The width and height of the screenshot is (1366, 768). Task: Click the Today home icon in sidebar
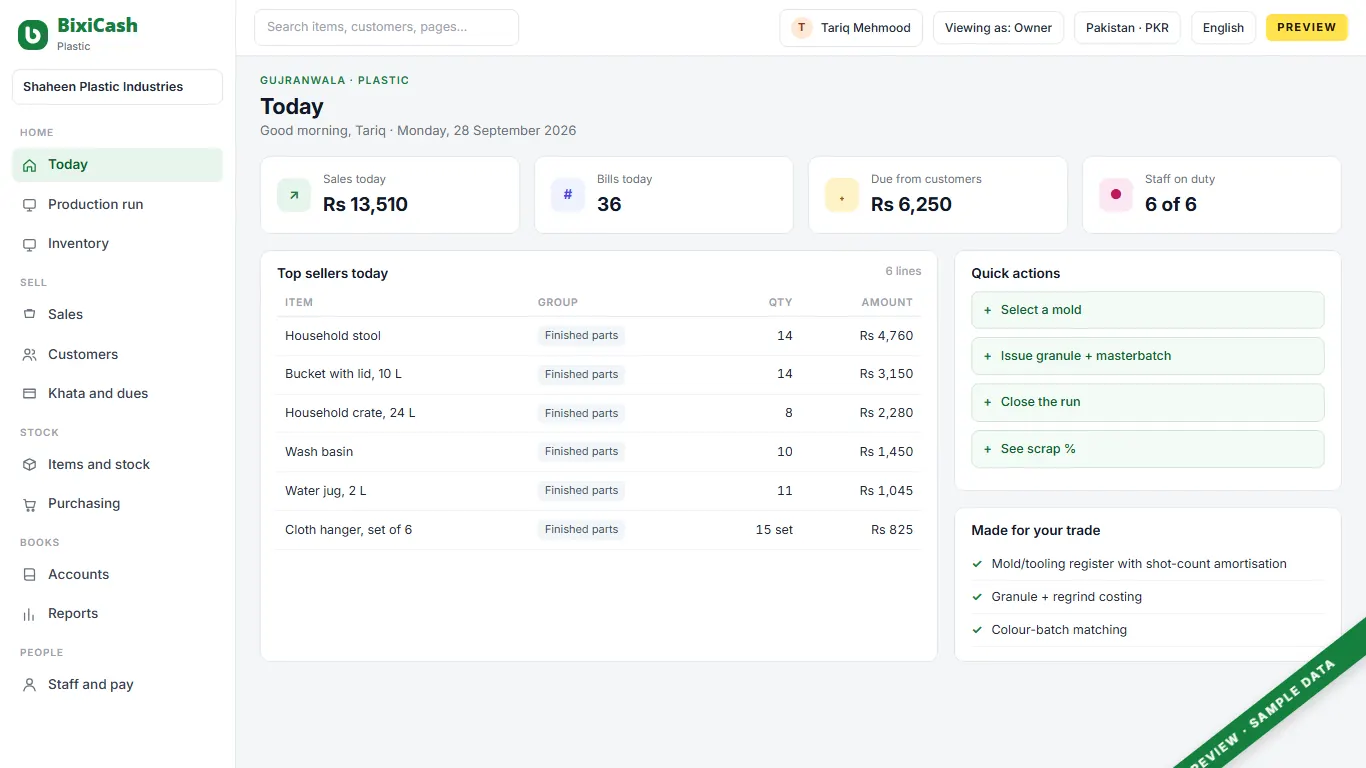(x=29, y=165)
